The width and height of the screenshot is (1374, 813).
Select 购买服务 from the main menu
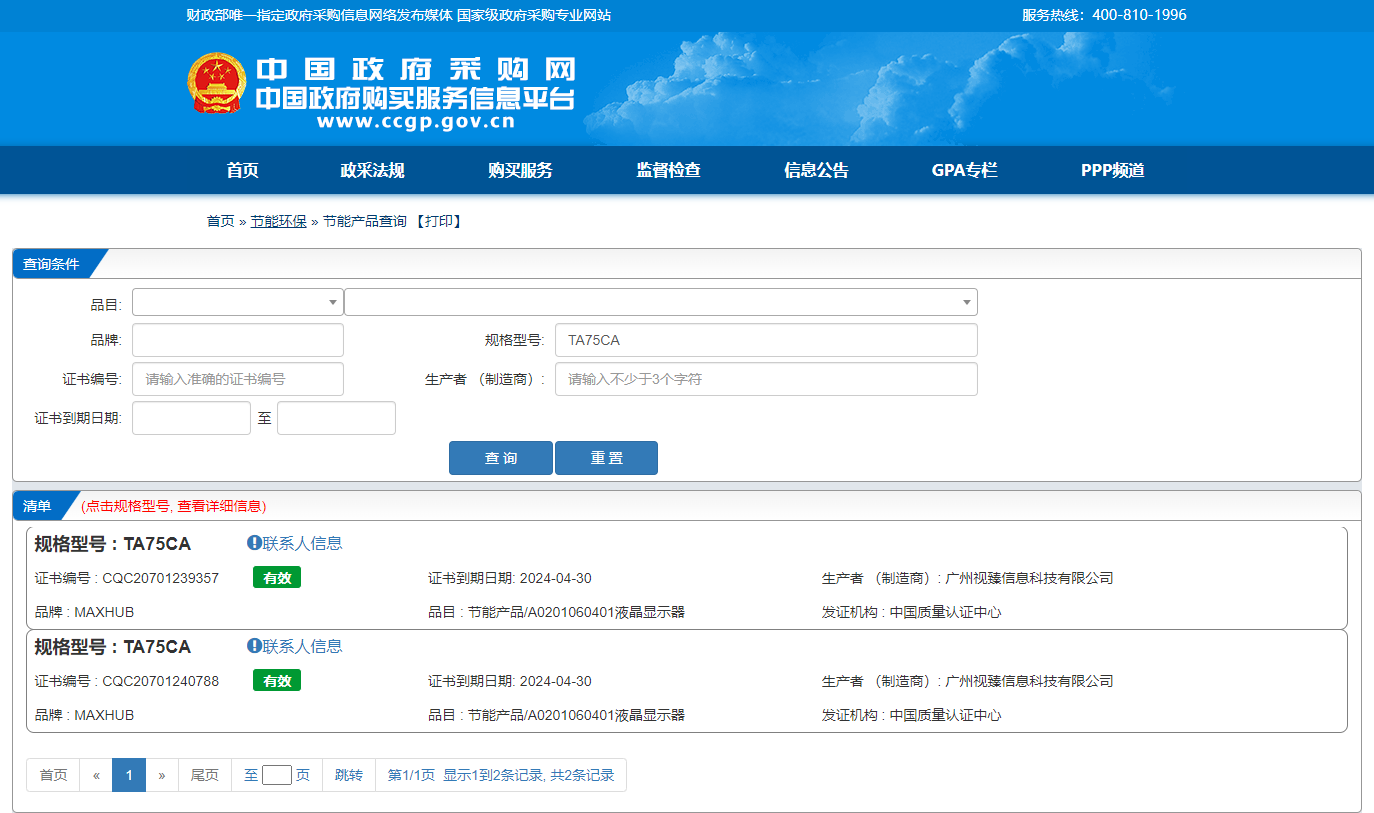(520, 170)
